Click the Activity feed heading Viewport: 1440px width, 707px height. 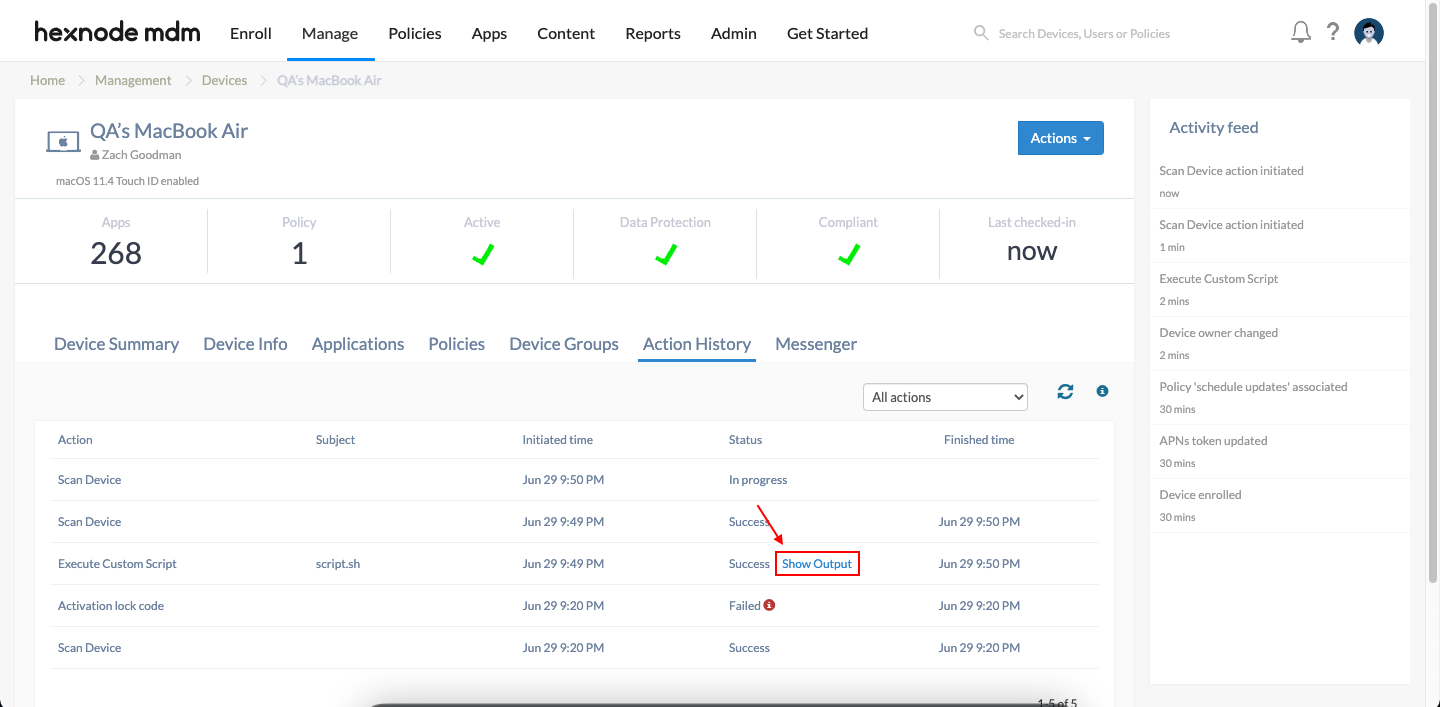click(1213, 128)
